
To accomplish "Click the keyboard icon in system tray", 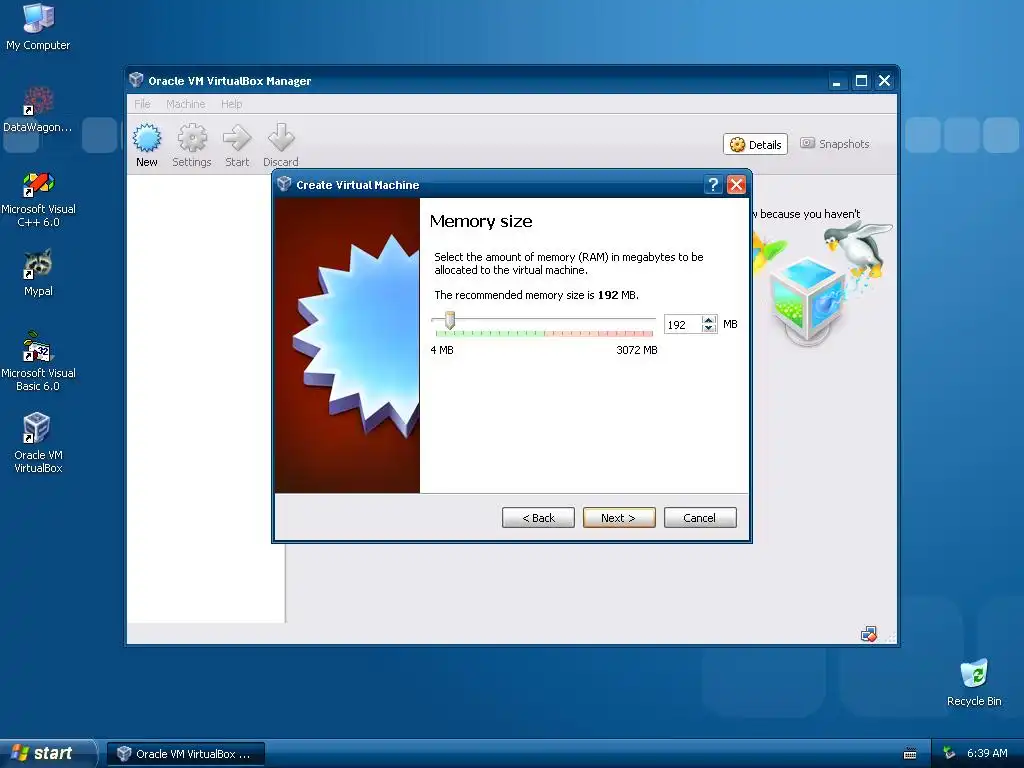I will [910, 754].
